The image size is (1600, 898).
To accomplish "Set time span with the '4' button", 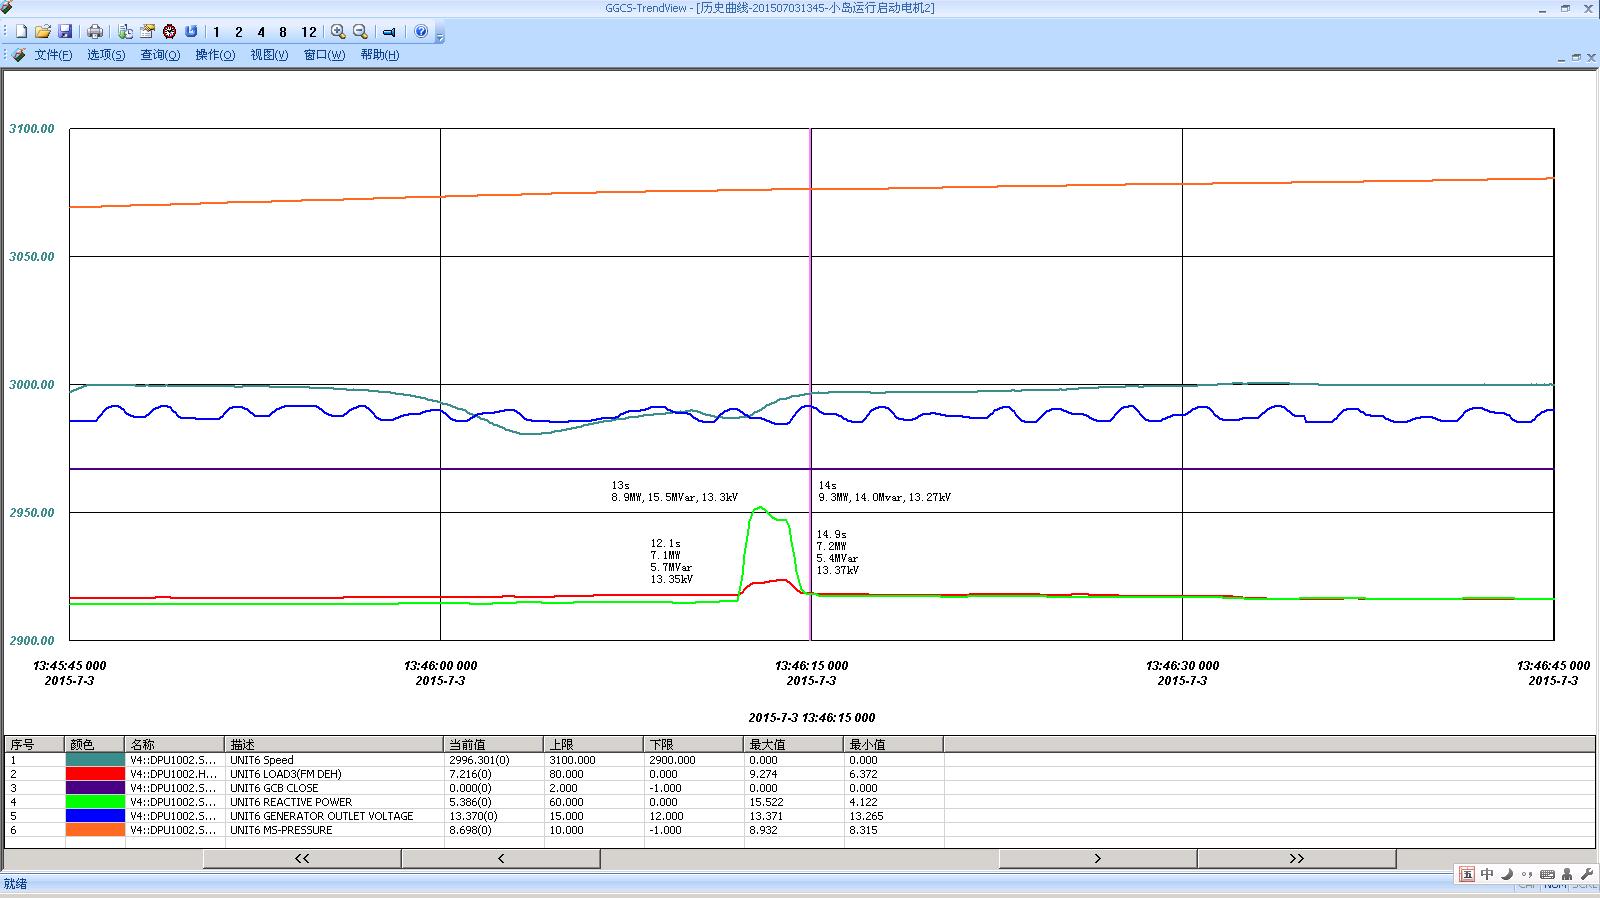I will [261, 32].
